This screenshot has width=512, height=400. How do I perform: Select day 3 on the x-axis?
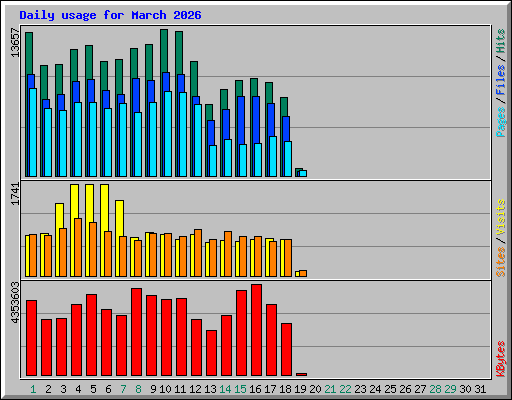tap(63, 389)
